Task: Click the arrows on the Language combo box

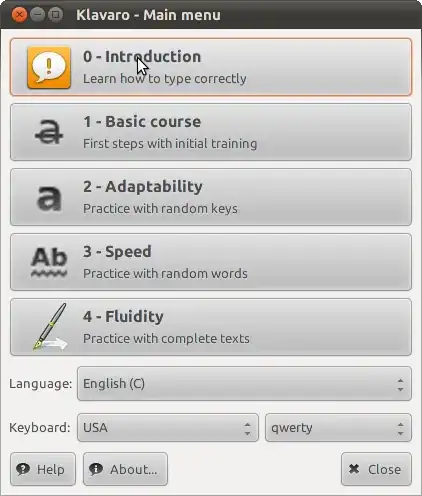Action: 400,385
